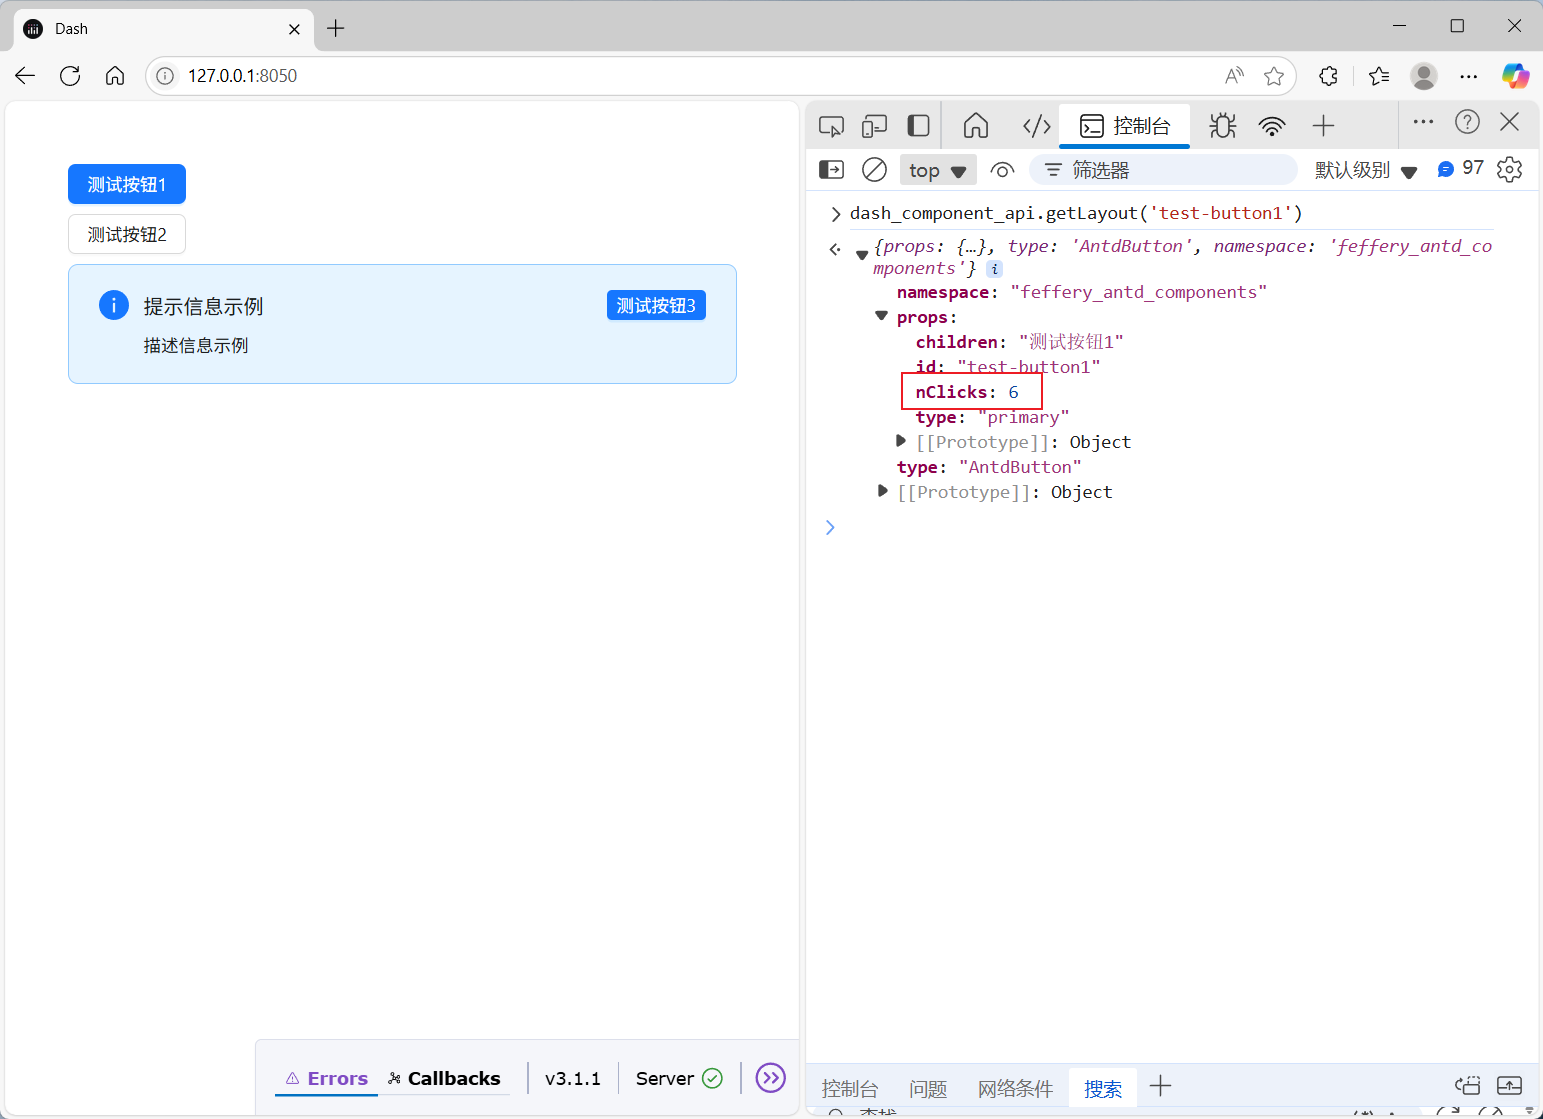Collapse the props tree node

[881, 316]
